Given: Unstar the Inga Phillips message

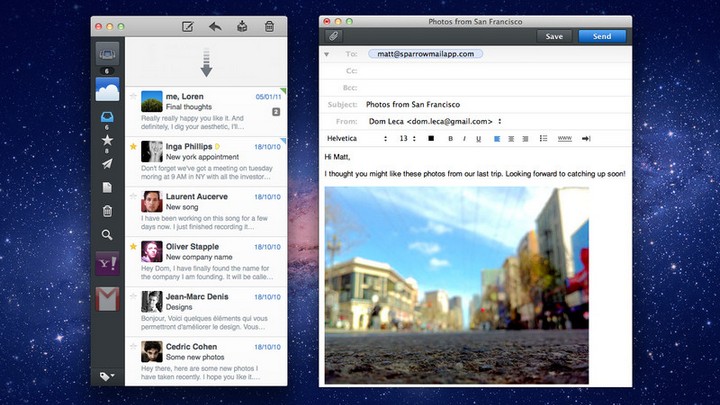Looking at the screenshot, I should pyautogui.click(x=133, y=146).
